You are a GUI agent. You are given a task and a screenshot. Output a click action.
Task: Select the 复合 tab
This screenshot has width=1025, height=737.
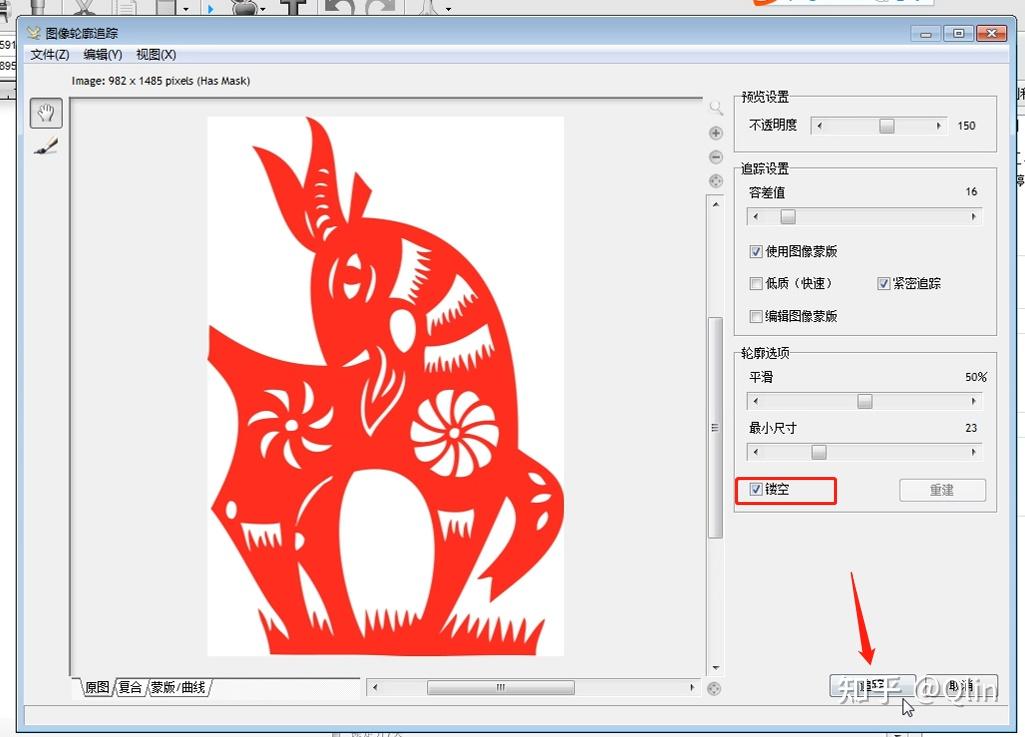[x=129, y=687]
